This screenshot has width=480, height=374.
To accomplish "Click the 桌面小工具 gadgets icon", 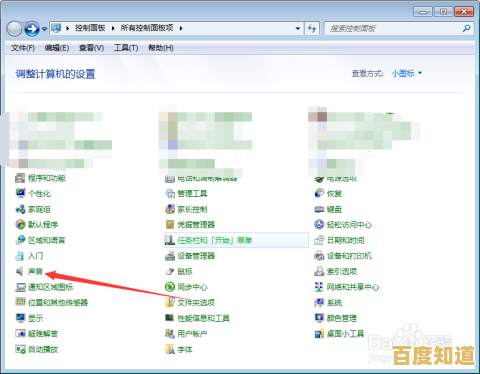I will [319, 333].
